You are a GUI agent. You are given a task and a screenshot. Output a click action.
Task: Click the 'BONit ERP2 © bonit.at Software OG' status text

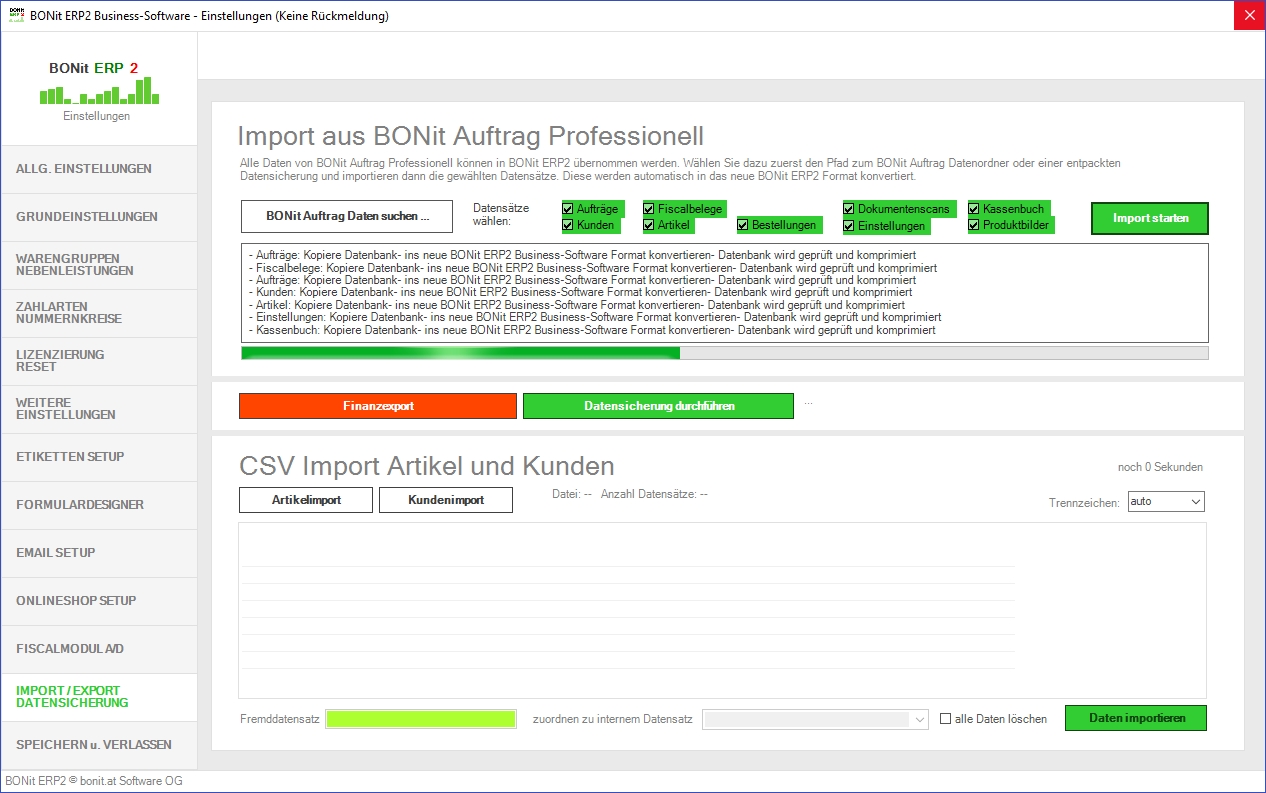click(94, 781)
